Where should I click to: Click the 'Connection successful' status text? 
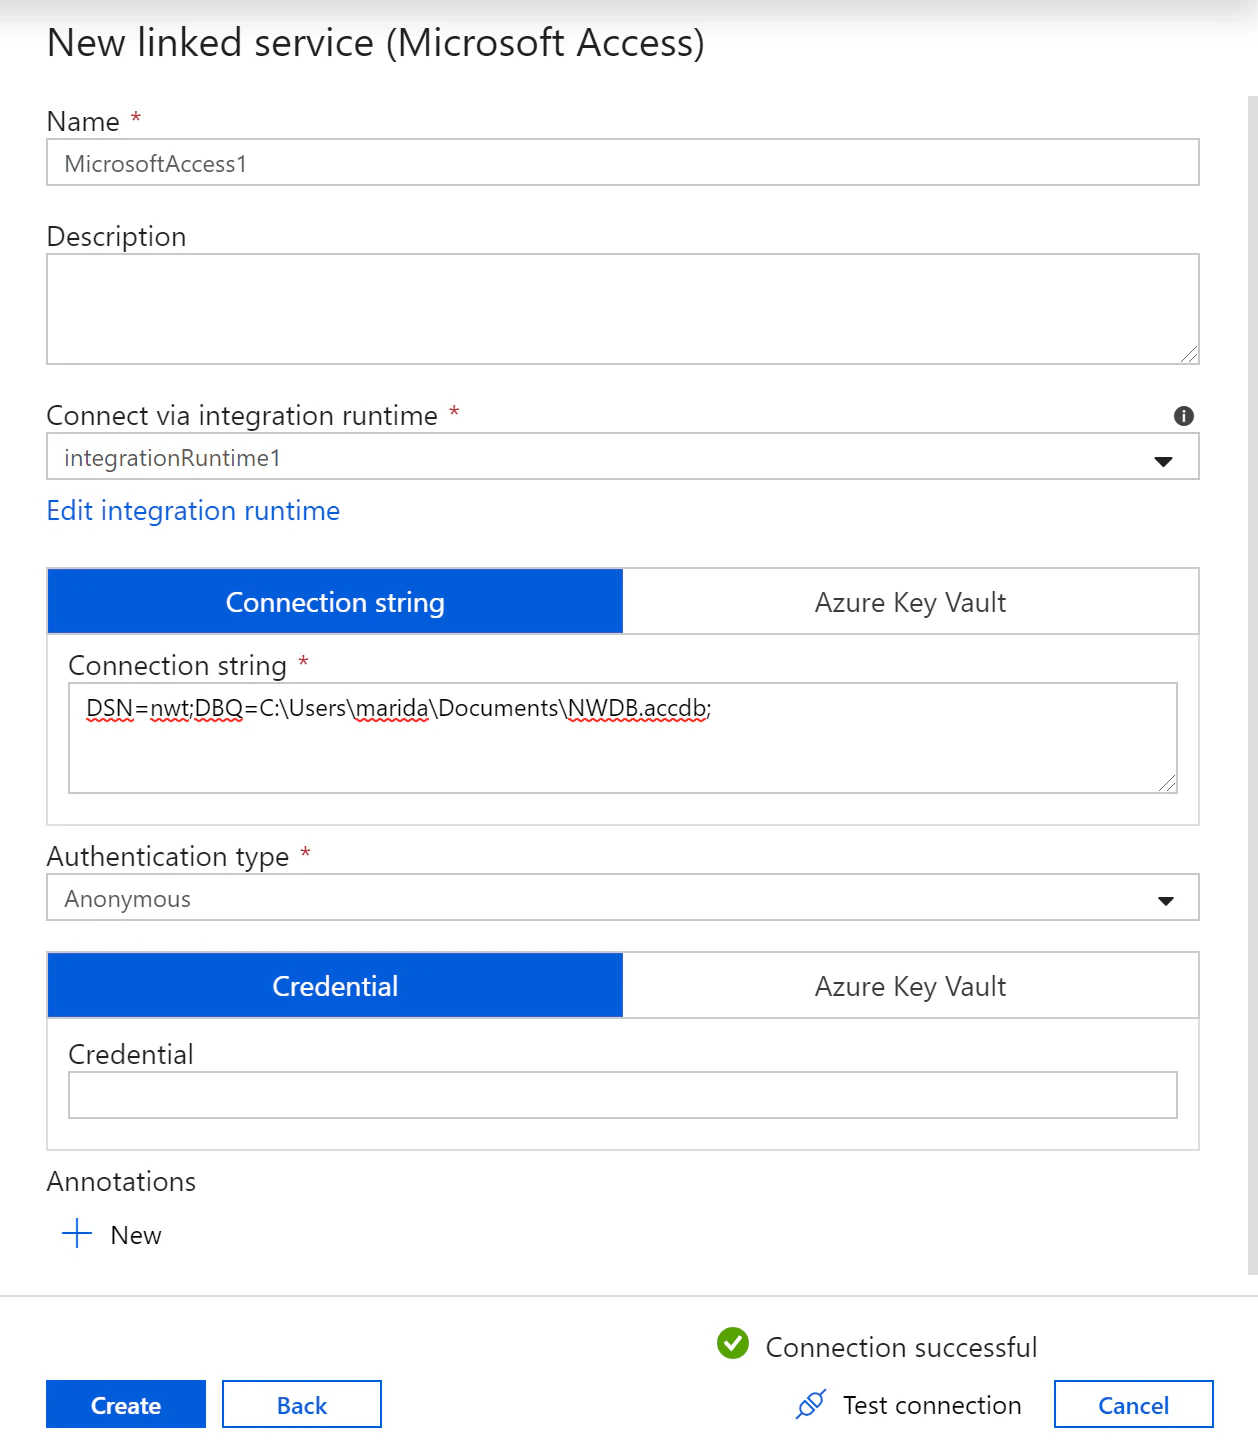point(901,1347)
